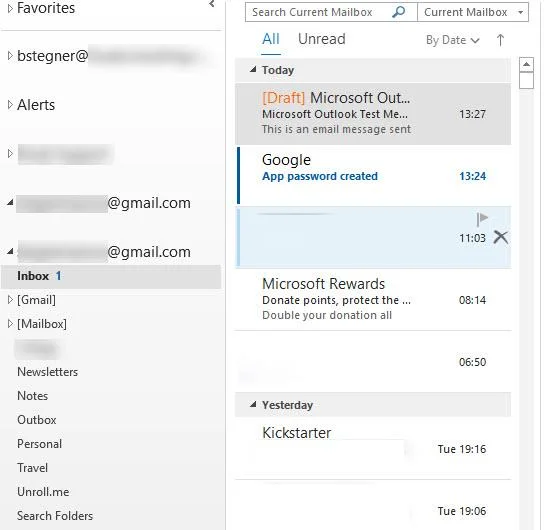Collapse the second @gmail.com account
This screenshot has height=530, width=550.
(10, 251)
